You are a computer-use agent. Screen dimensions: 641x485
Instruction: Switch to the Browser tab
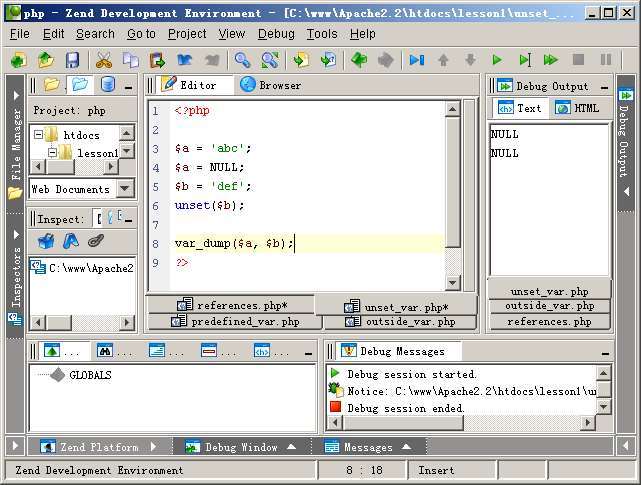(271, 85)
